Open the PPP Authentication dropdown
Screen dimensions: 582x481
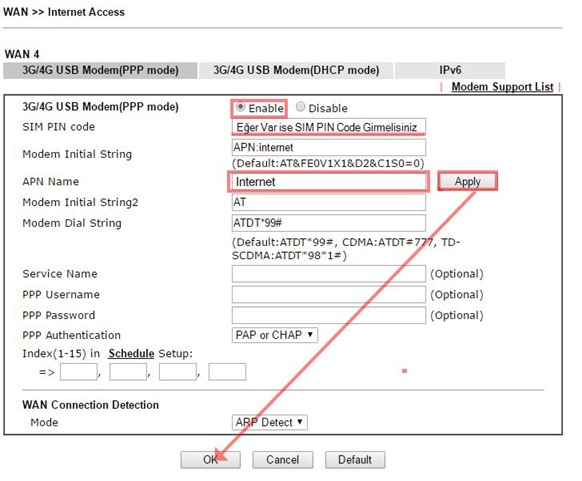tap(275, 335)
